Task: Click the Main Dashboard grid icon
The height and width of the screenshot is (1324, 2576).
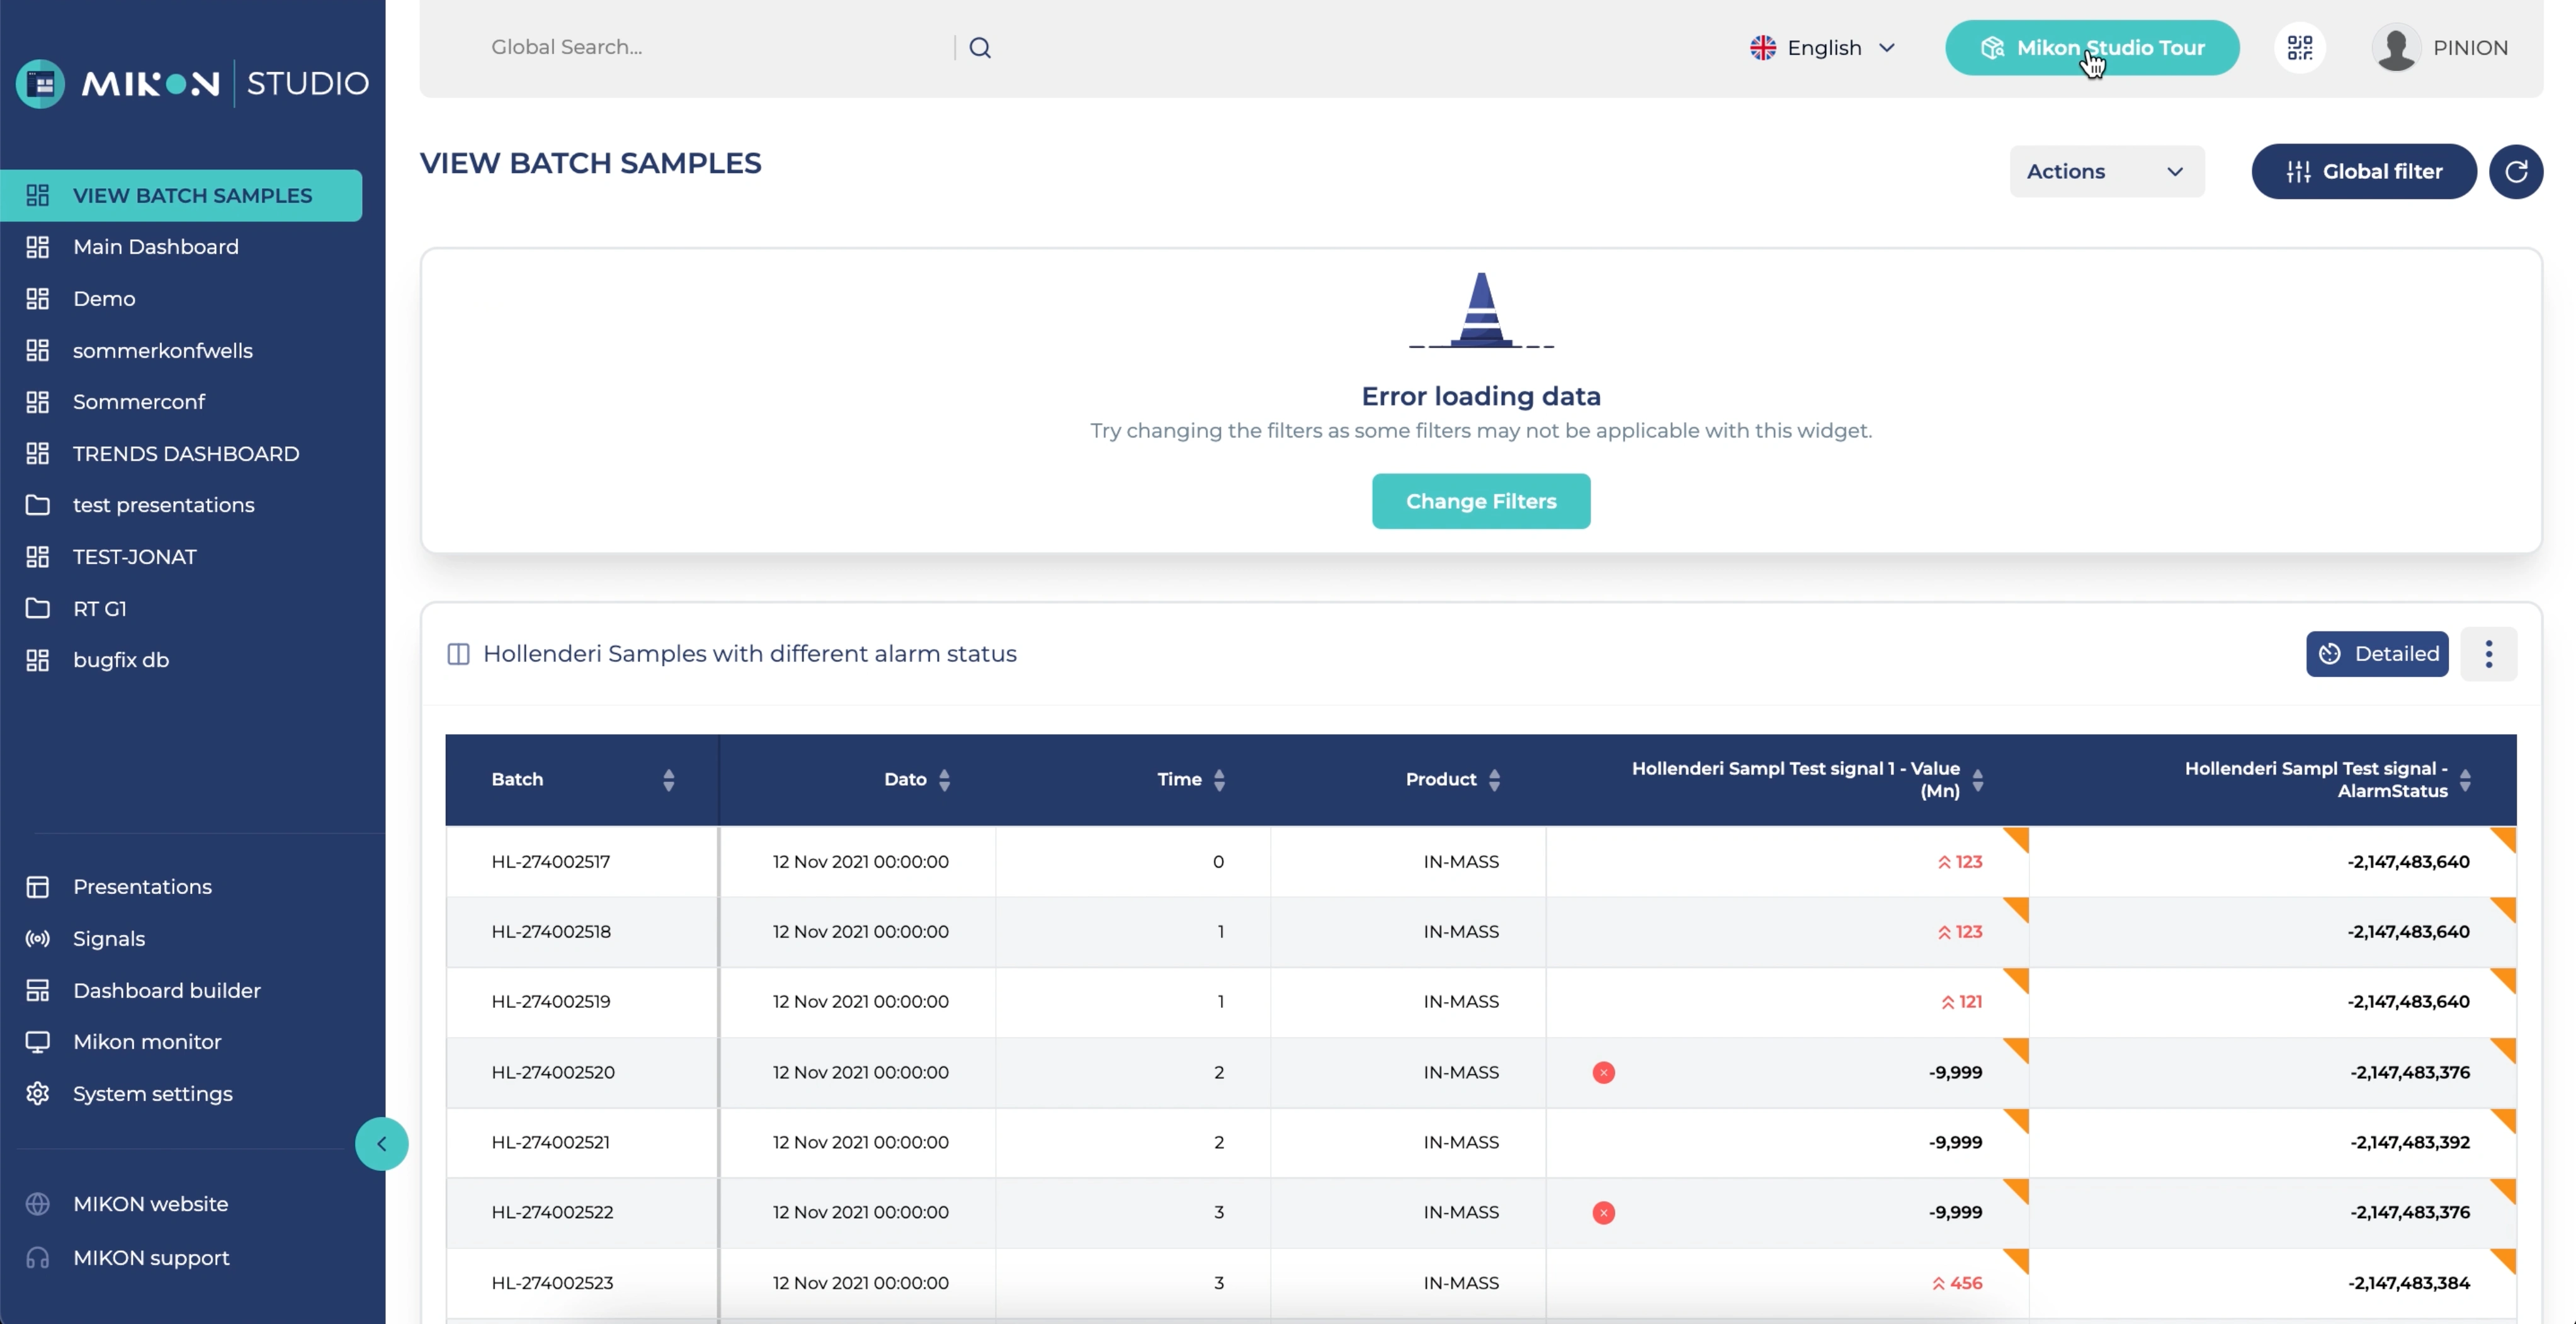Action: point(38,247)
